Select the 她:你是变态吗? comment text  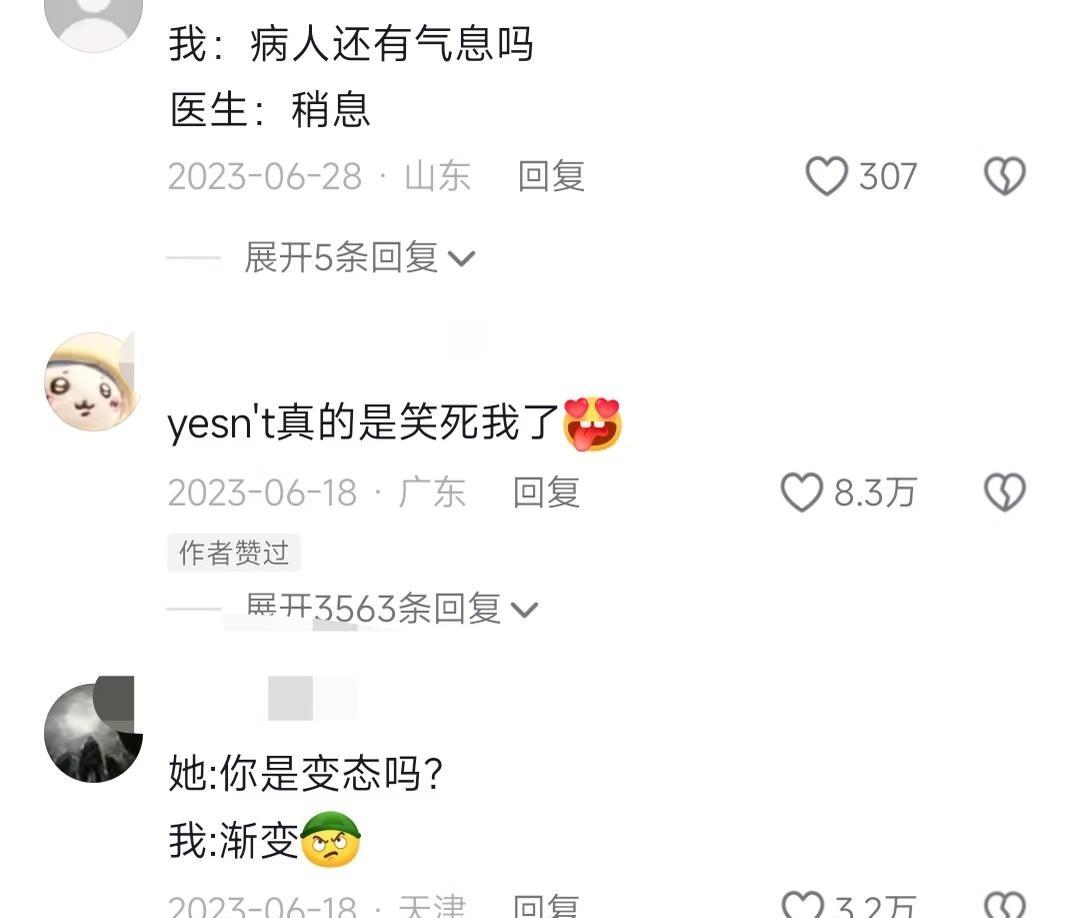click(x=306, y=773)
